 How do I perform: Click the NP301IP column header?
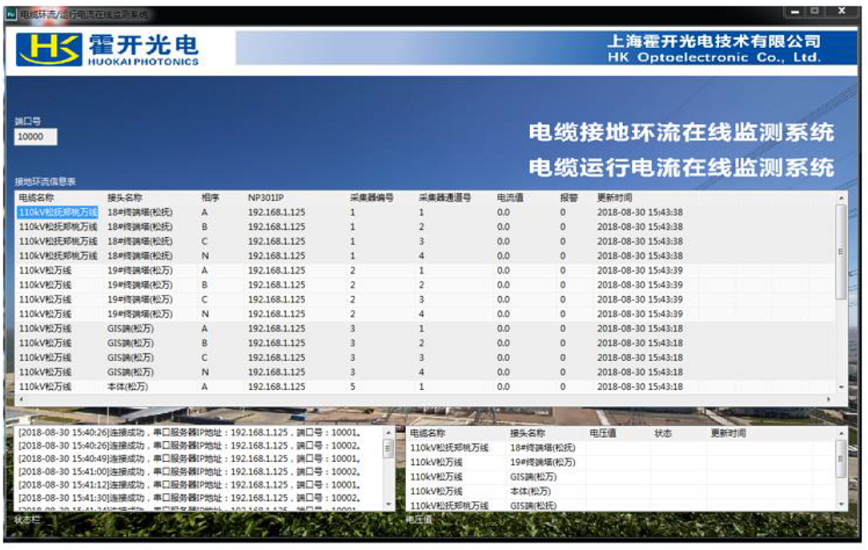tap(266, 198)
